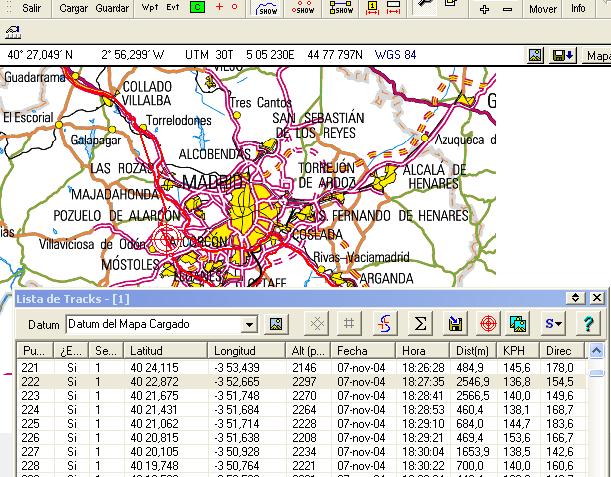
Task: Toggle track list window roll-up arrows
Action: pos(575,298)
